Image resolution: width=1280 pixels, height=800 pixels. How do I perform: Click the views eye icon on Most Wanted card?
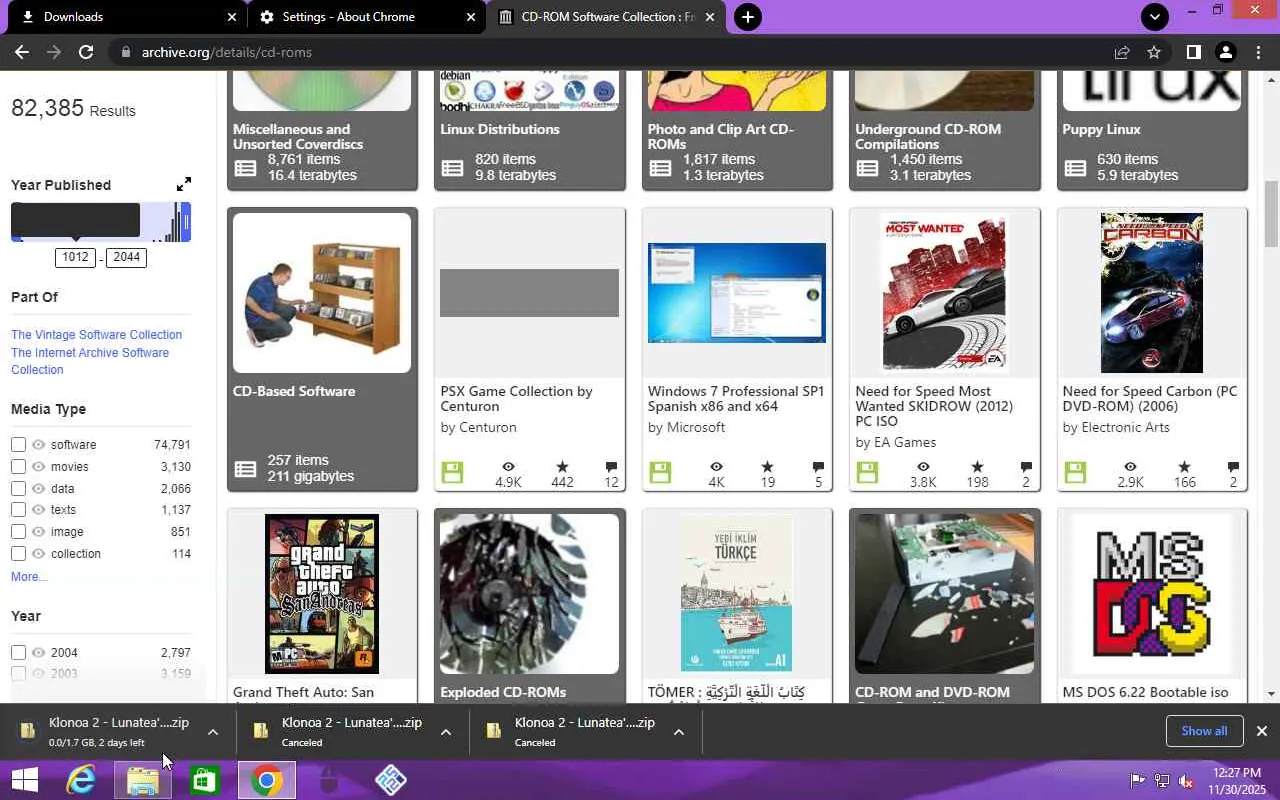(x=923, y=467)
